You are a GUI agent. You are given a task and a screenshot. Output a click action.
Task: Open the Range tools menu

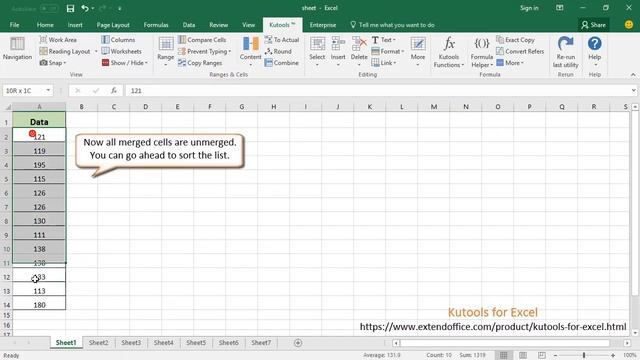(x=166, y=52)
